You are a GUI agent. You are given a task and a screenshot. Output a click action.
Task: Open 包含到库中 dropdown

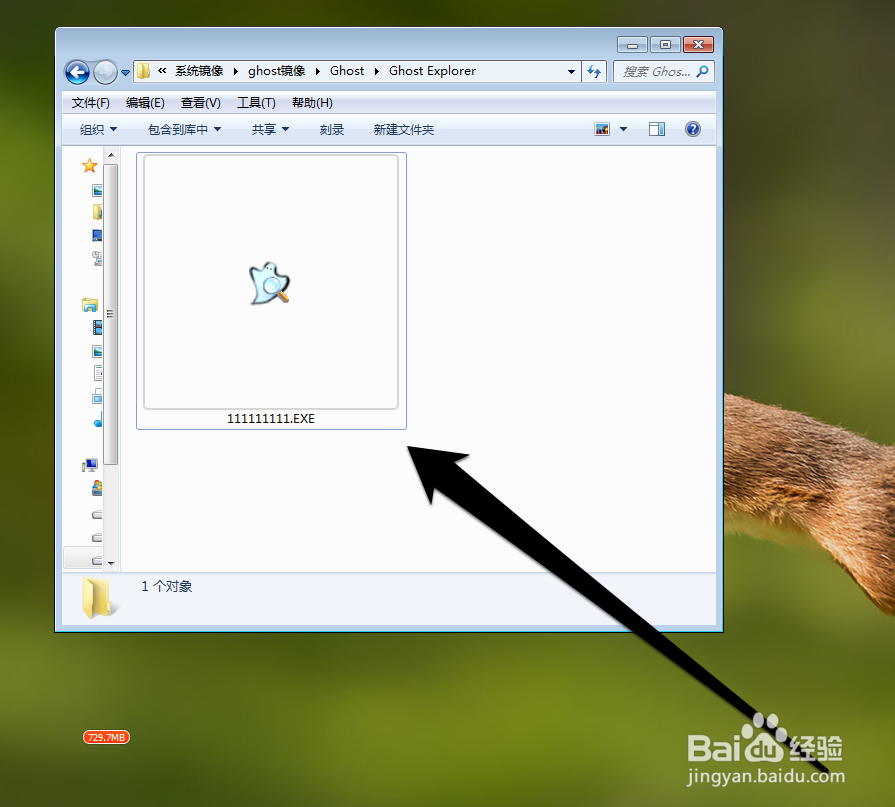(184, 130)
